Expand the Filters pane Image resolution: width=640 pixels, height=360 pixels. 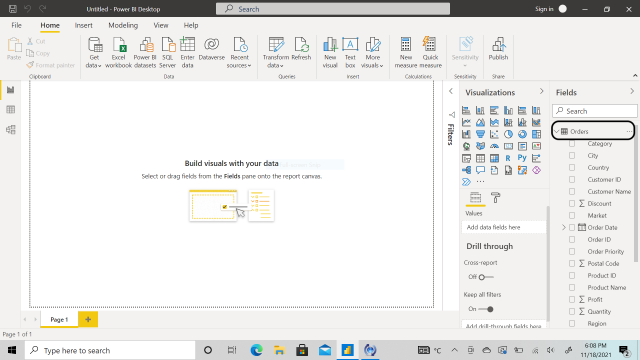[451, 91]
